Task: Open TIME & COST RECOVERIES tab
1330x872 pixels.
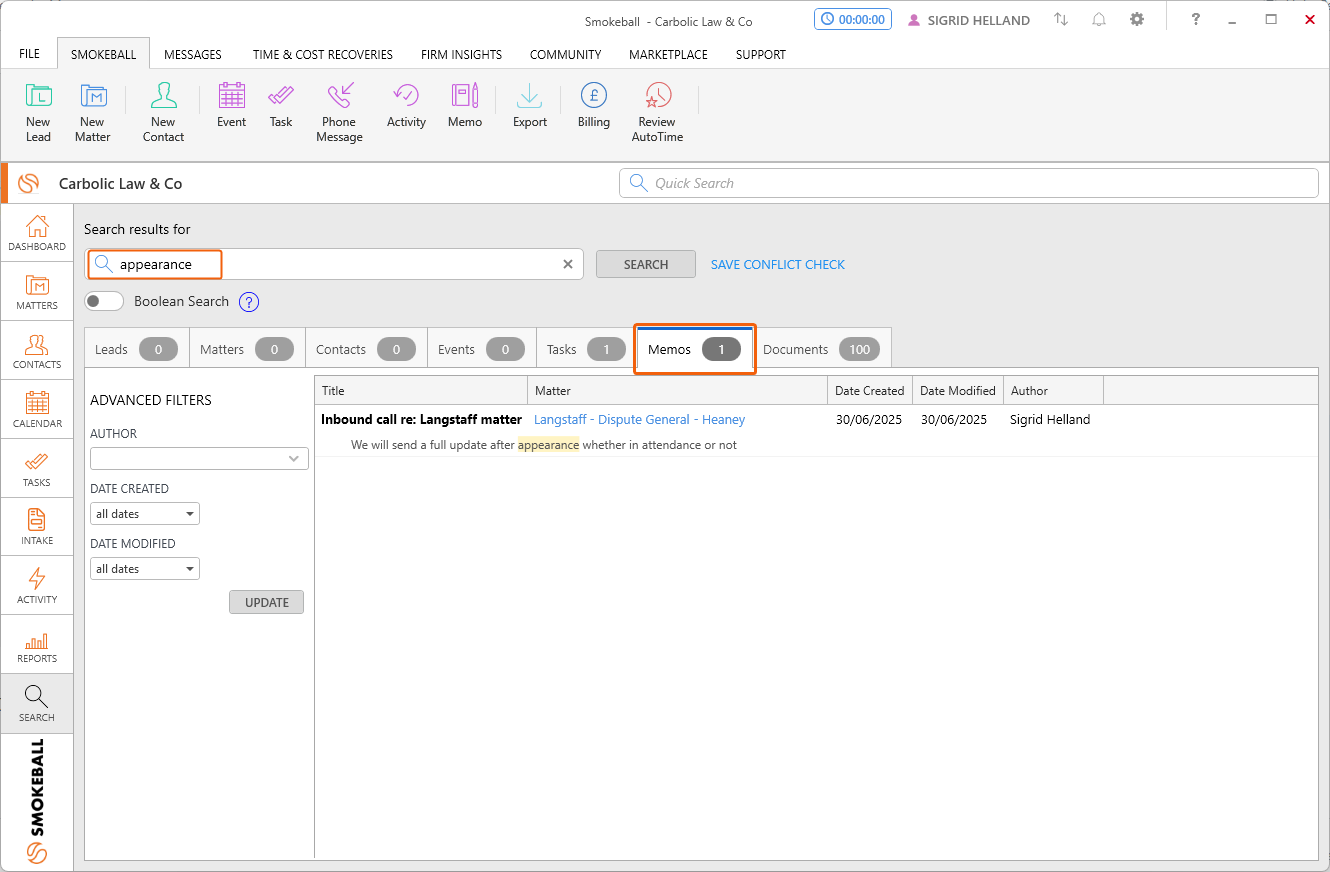Action: pos(323,54)
